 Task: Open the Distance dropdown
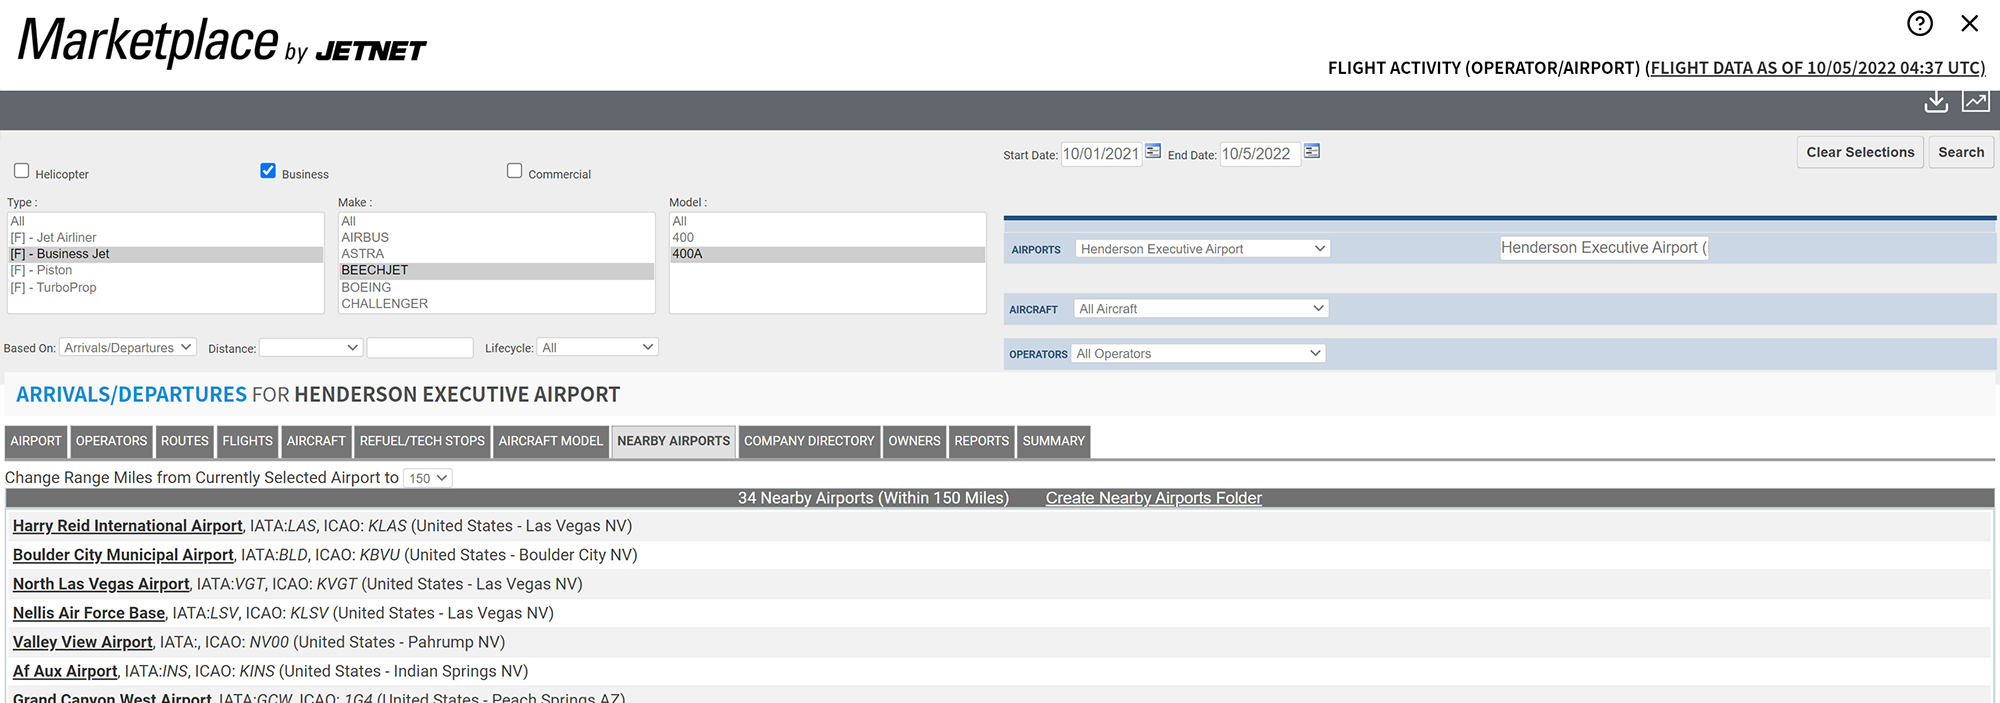click(311, 347)
